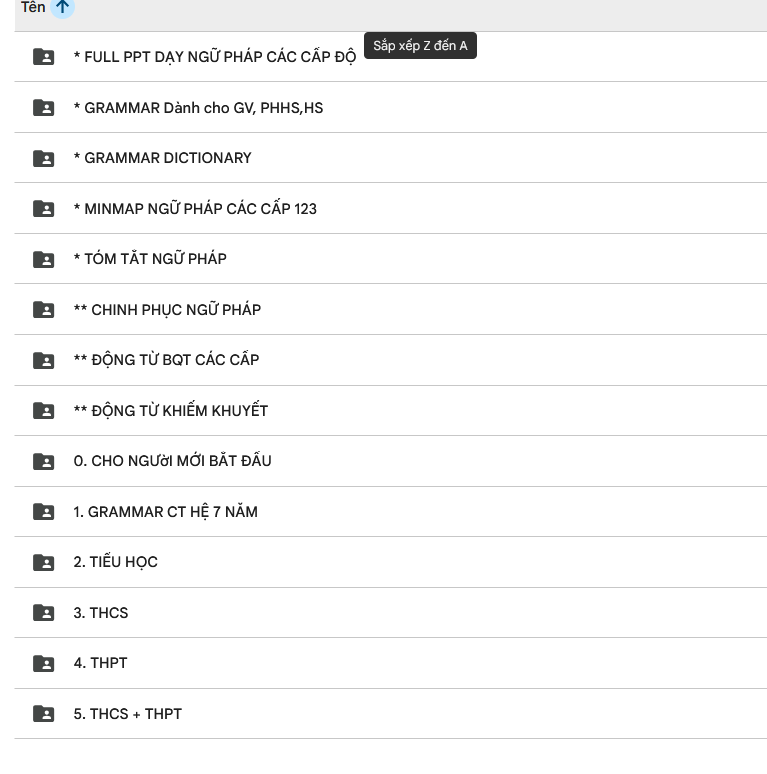This screenshot has height=774, width=767.
Task: Click the GRAMMAR DICTIONARY folder name
Action: (162, 158)
